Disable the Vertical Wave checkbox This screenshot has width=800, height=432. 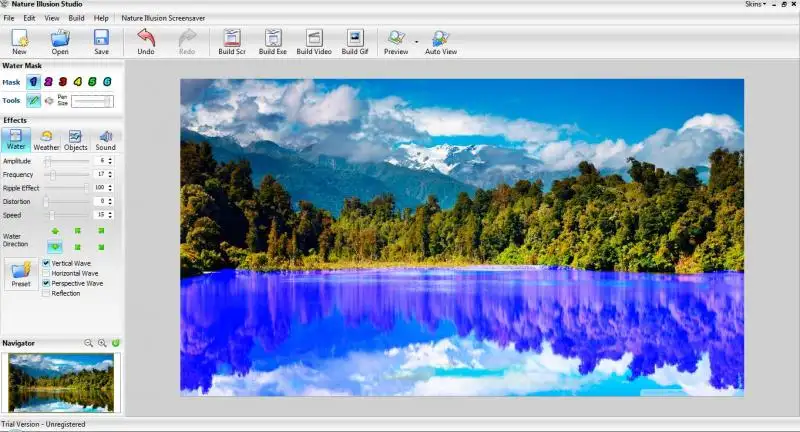click(46, 264)
